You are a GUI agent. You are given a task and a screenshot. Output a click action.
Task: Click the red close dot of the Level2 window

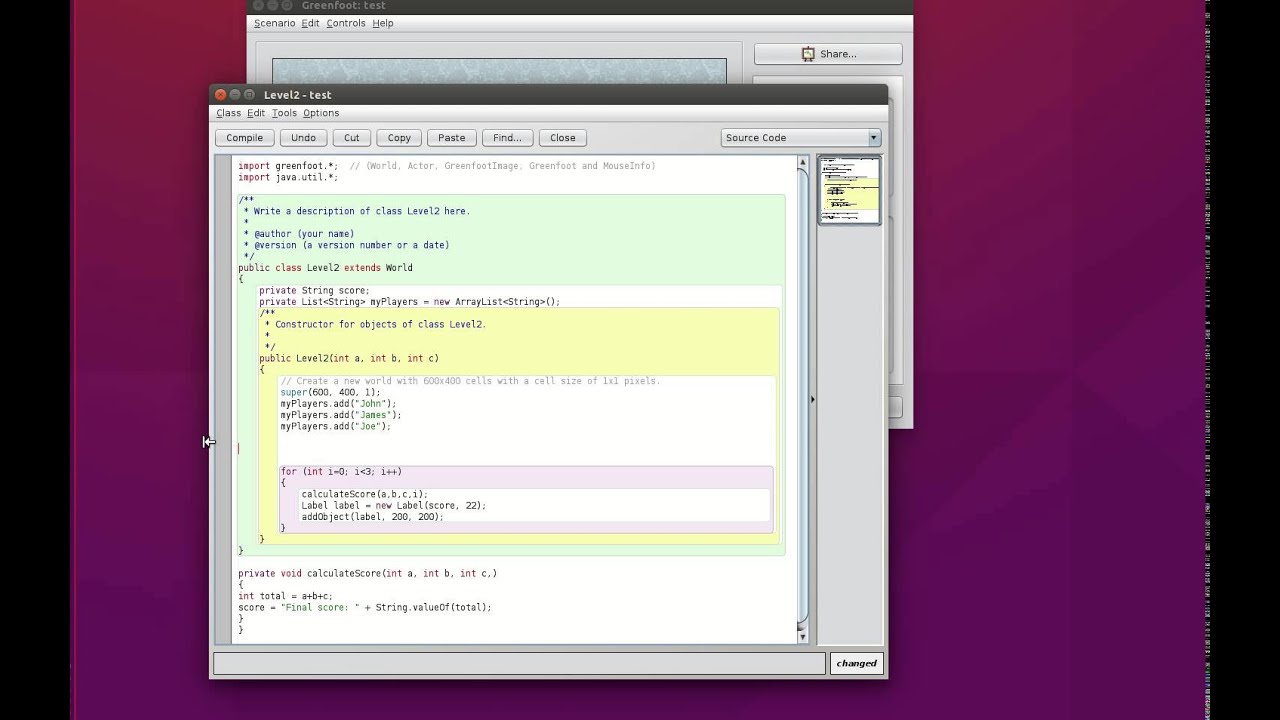(219, 94)
